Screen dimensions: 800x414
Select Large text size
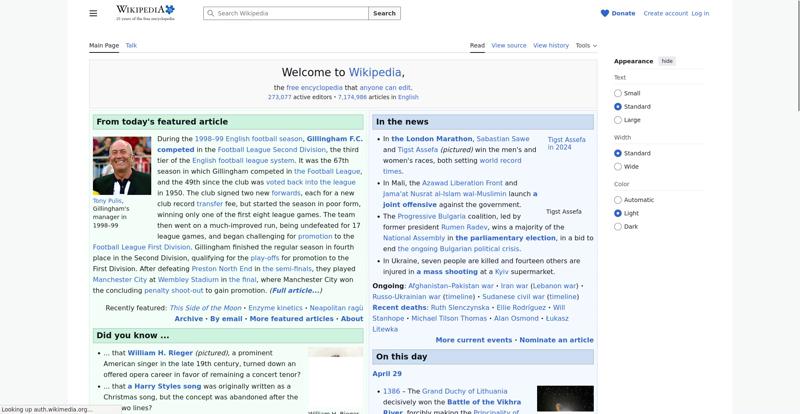[x=618, y=120]
